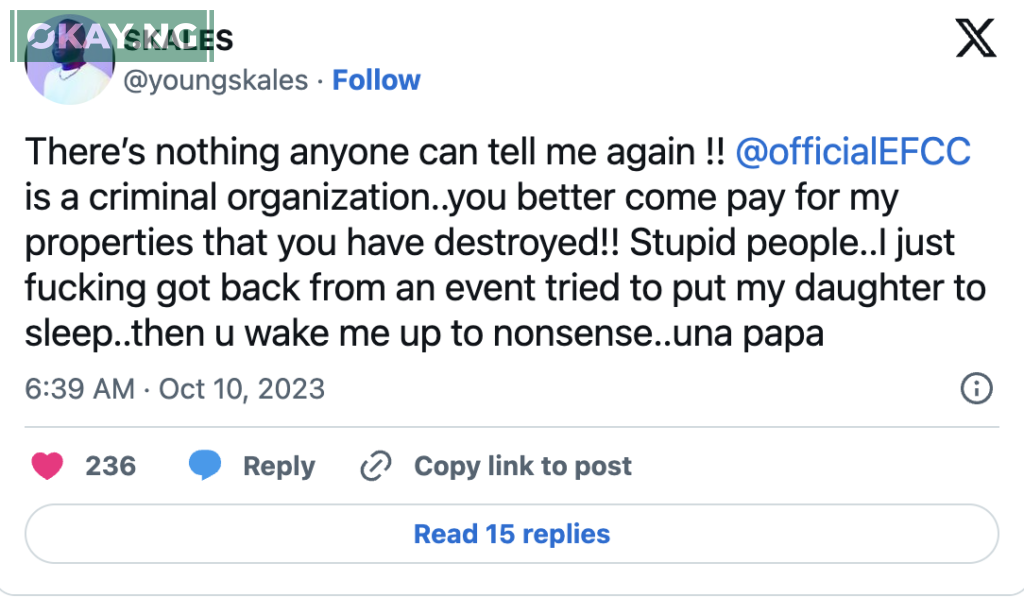Open Read 15 replies
Viewport: 1024px width, 597px height.
coord(511,534)
